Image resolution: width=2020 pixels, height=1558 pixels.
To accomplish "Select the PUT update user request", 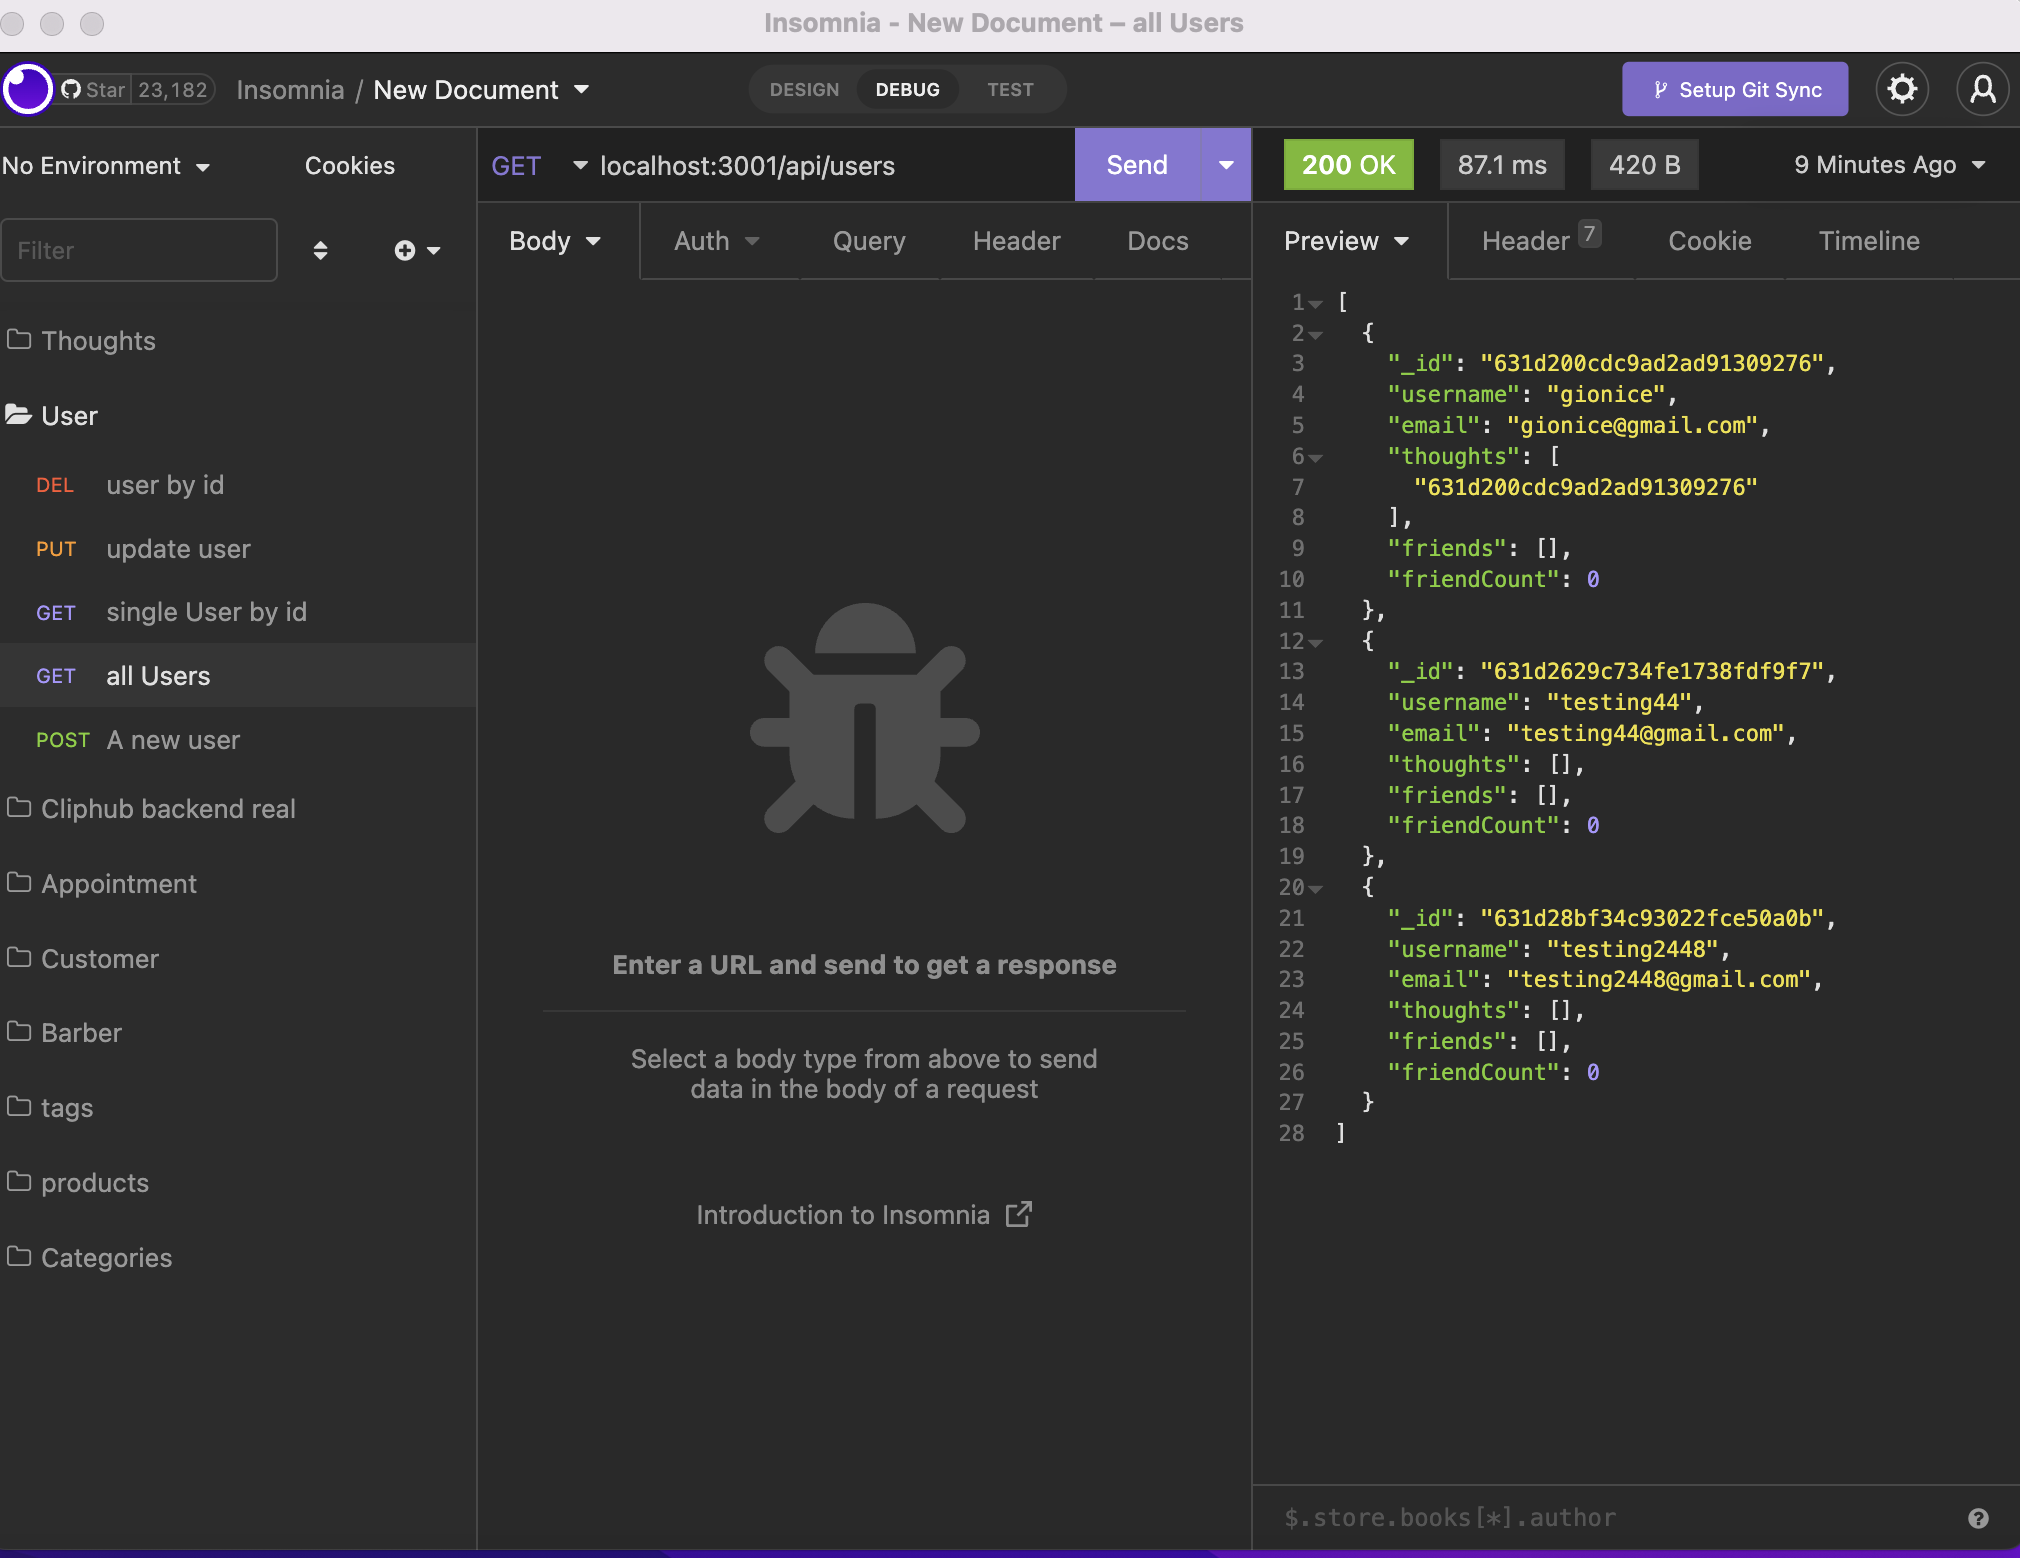I will point(238,549).
